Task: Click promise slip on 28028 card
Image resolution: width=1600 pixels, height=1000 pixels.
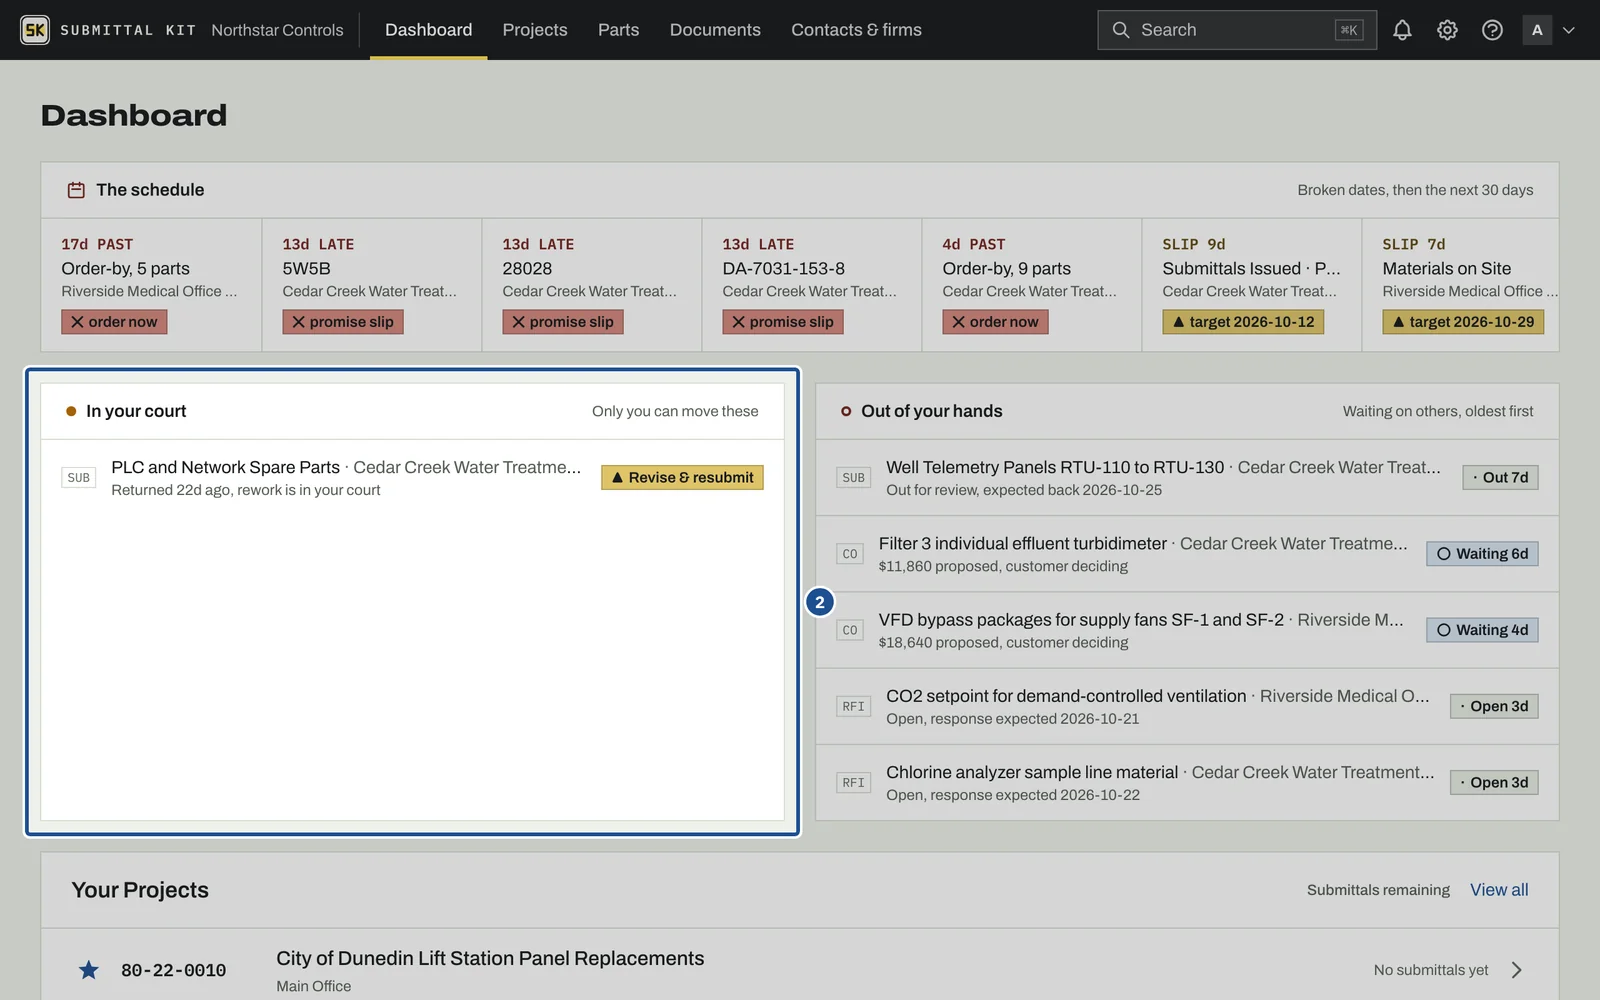Action: click(x=563, y=322)
